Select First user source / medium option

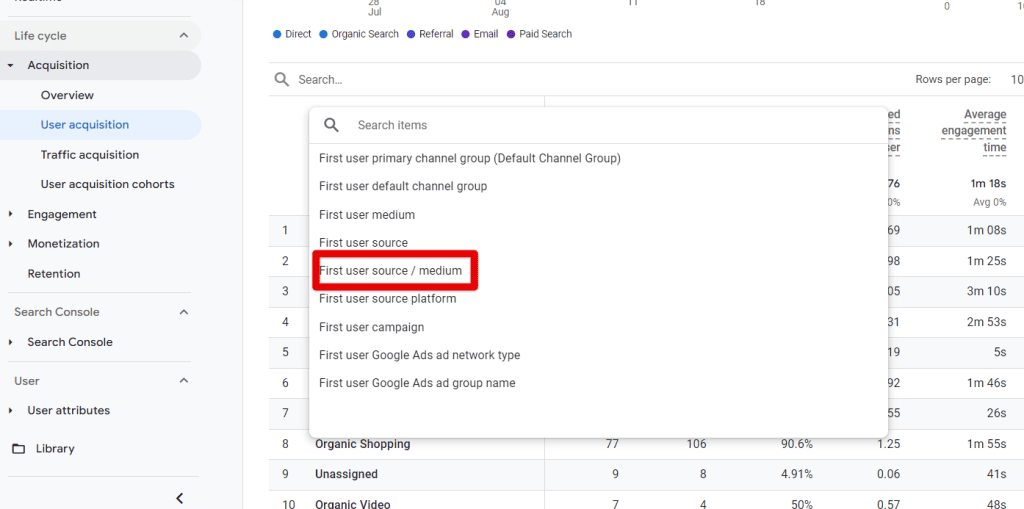(x=390, y=271)
